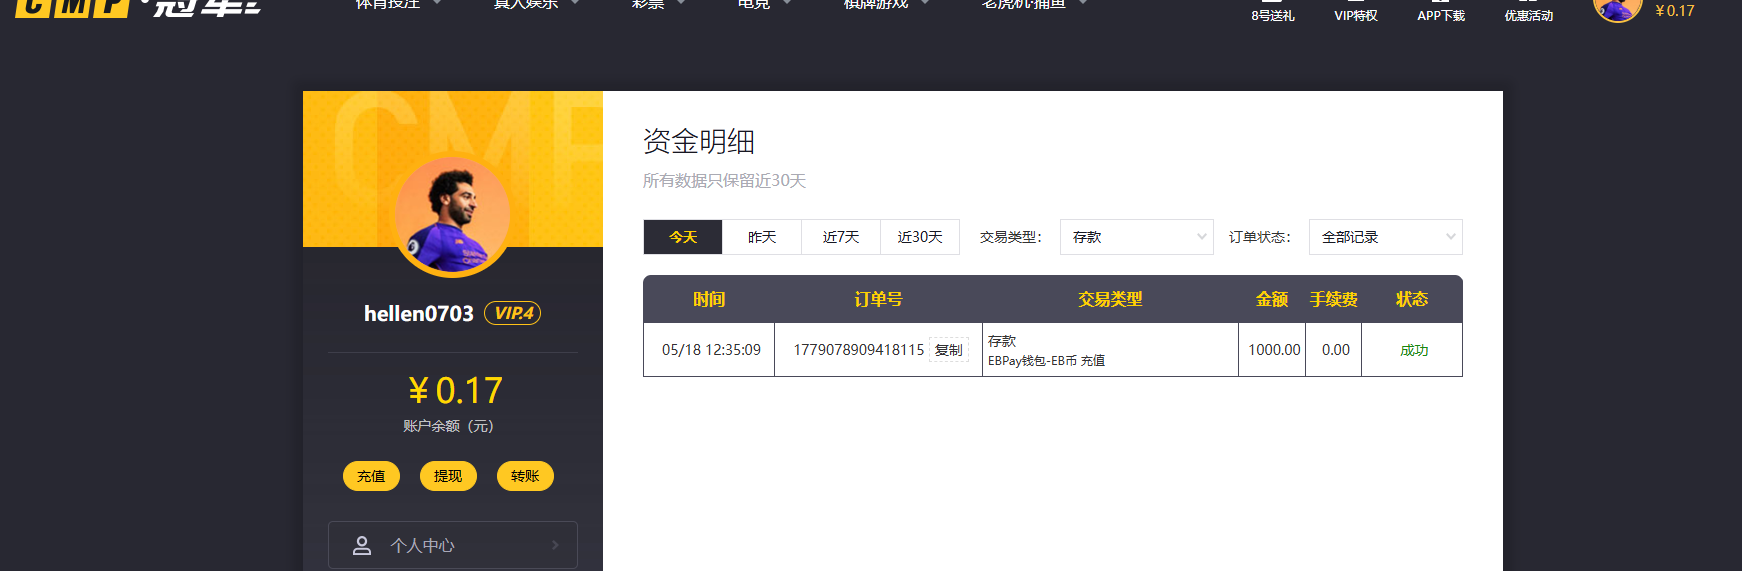This screenshot has width=1742, height=571.
Task: Click the 提现 withdraw button
Action: [448, 476]
